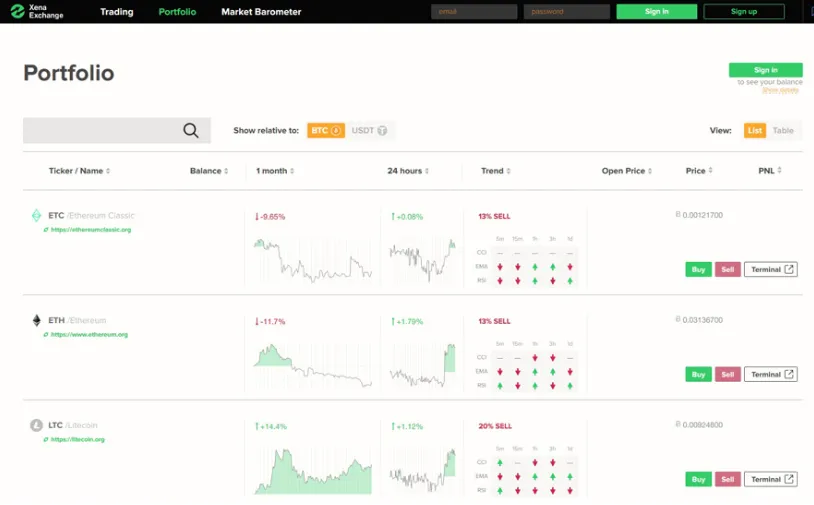This screenshot has height=505, width=814.
Task: Sort by Trend column arrows
Action: [x=508, y=171]
